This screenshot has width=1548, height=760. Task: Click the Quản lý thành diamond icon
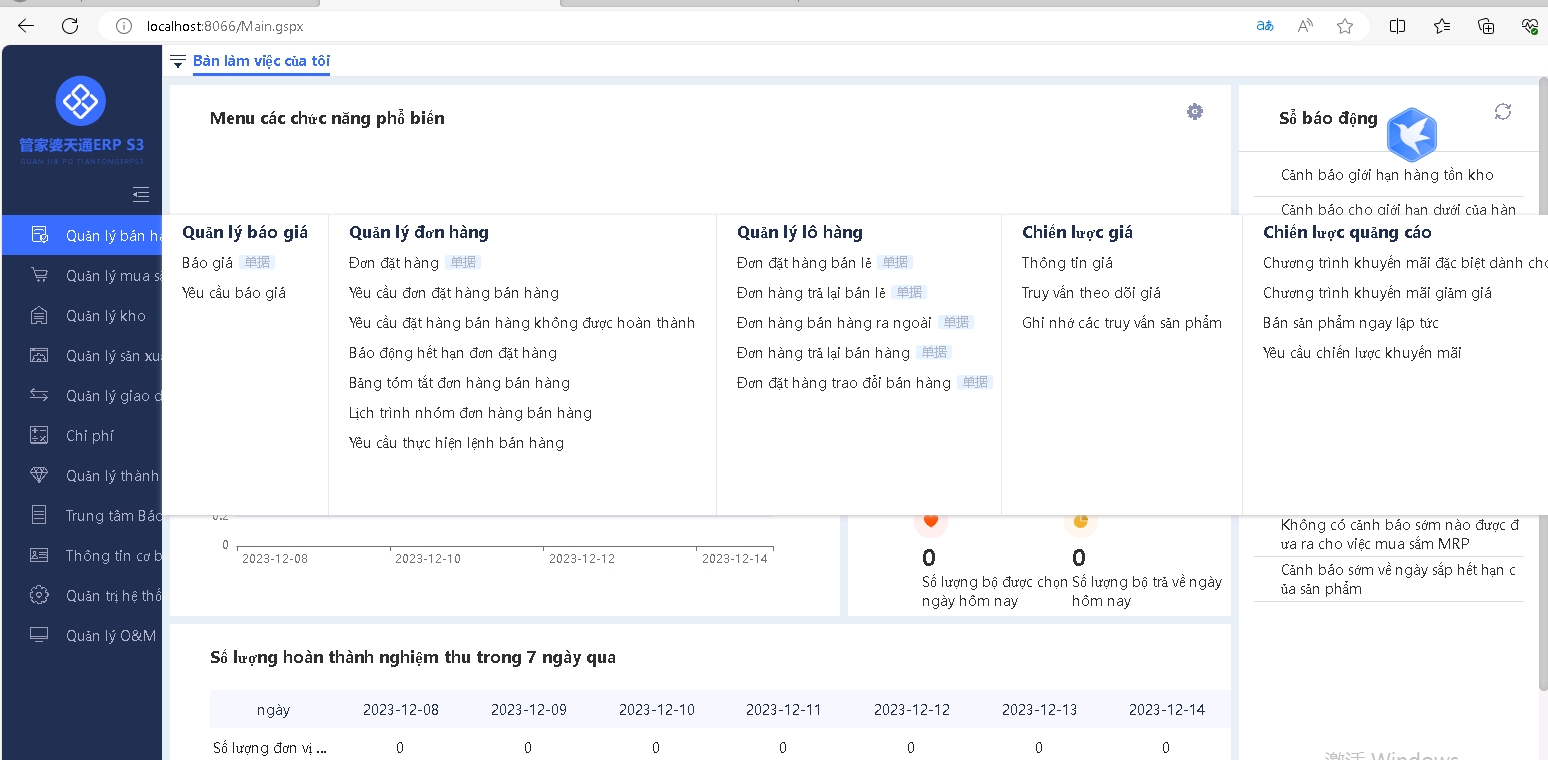(39, 475)
